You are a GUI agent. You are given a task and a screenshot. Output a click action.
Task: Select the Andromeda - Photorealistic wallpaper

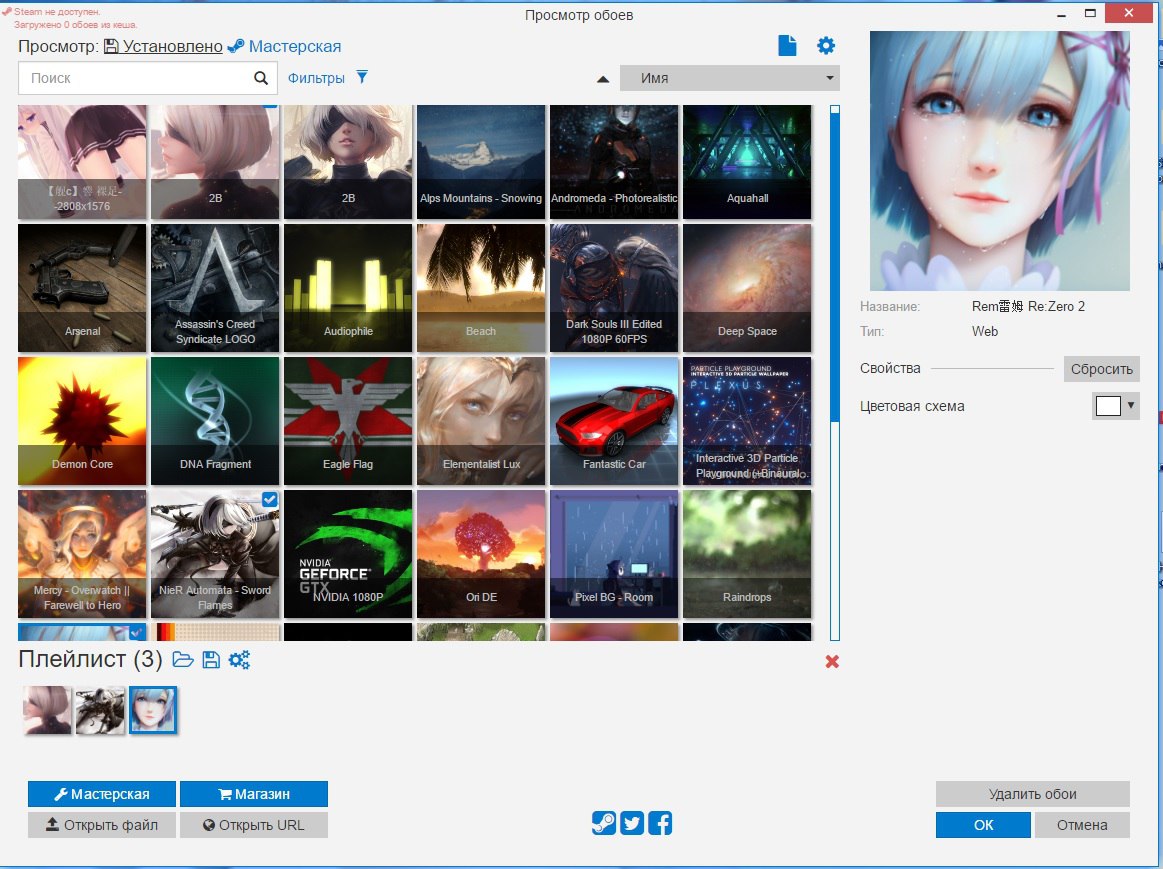[x=614, y=162]
